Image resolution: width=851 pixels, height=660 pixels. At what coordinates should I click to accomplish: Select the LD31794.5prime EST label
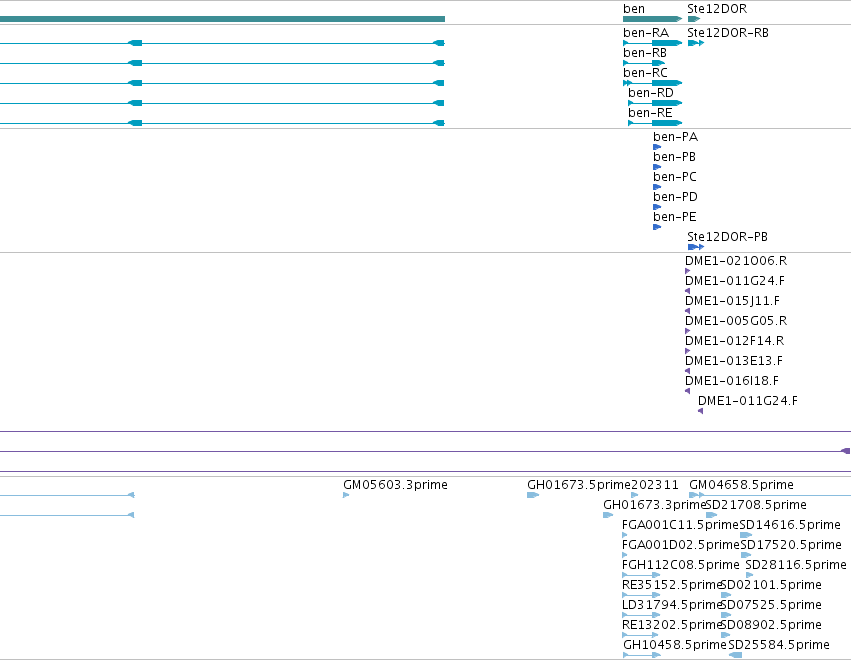(x=671, y=606)
